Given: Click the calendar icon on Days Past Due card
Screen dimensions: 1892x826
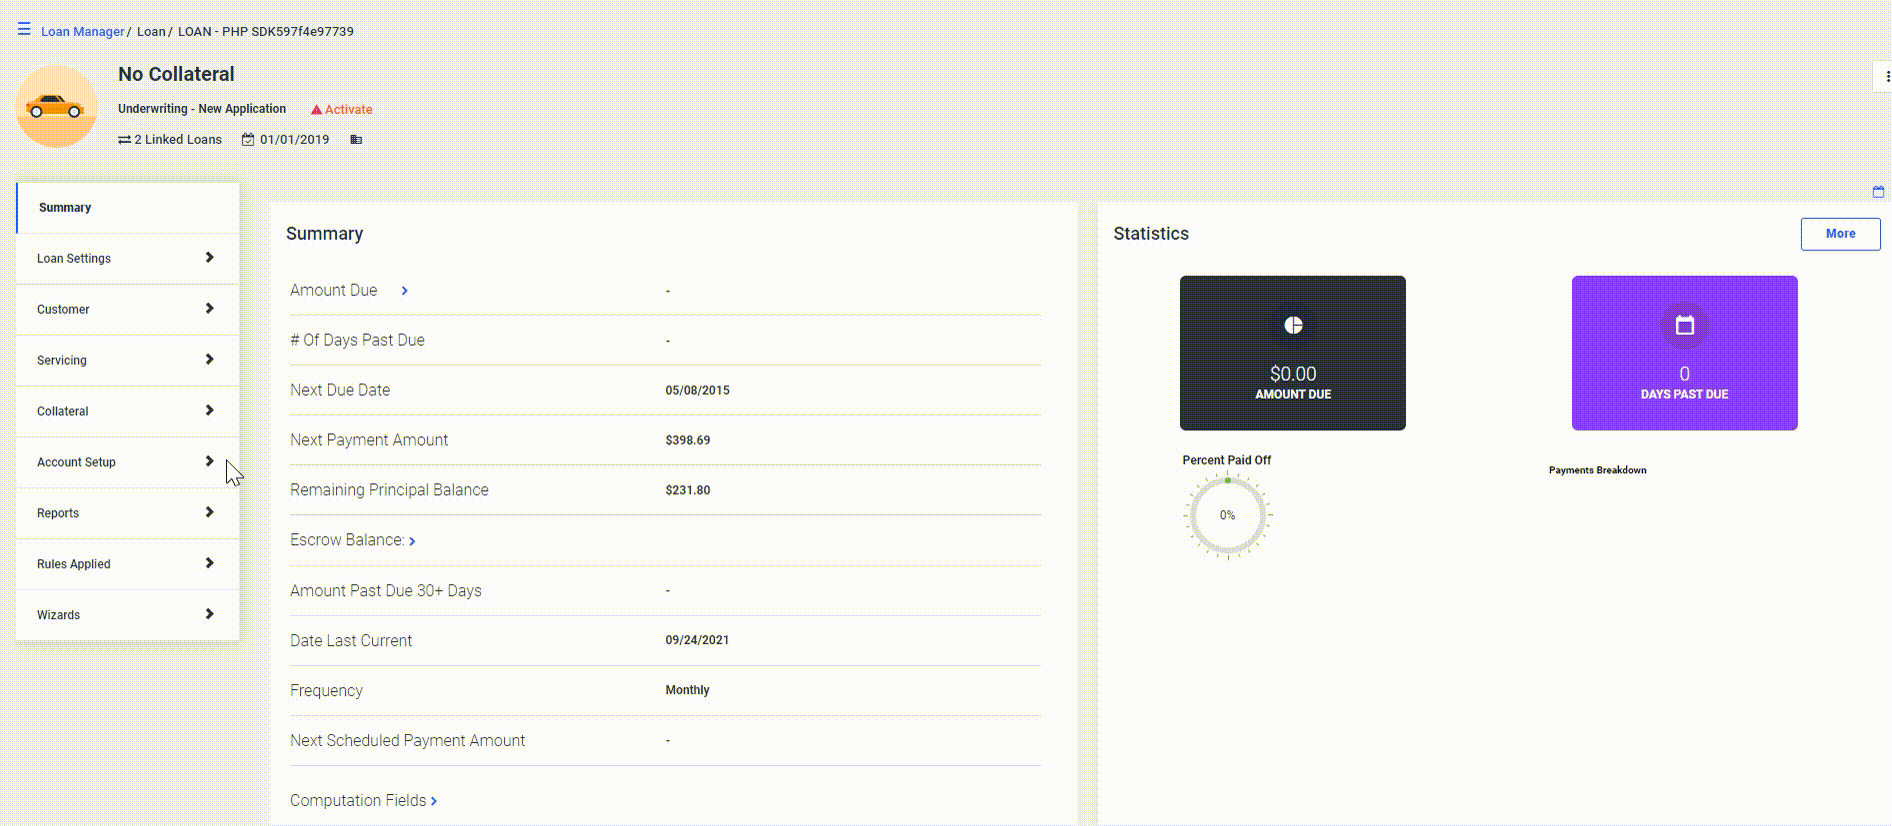Looking at the screenshot, I should (x=1685, y=325).
